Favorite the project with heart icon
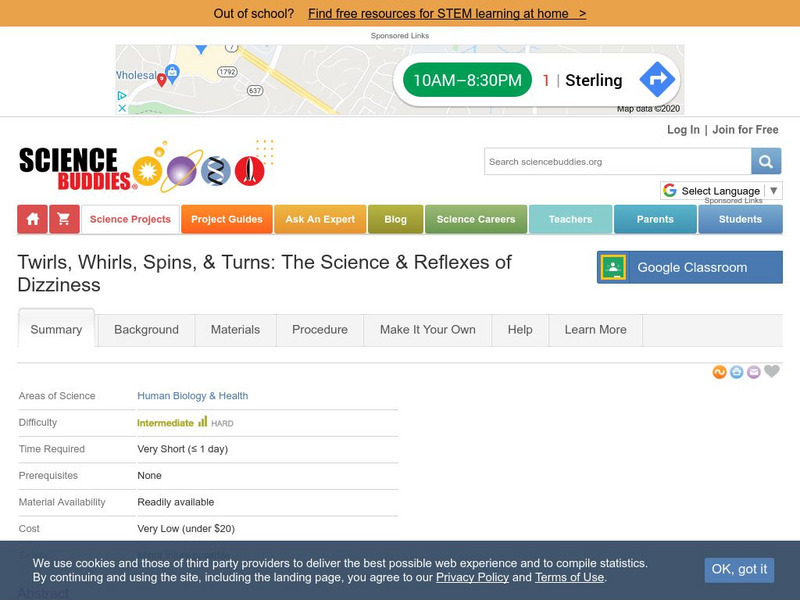 [772, 371]
